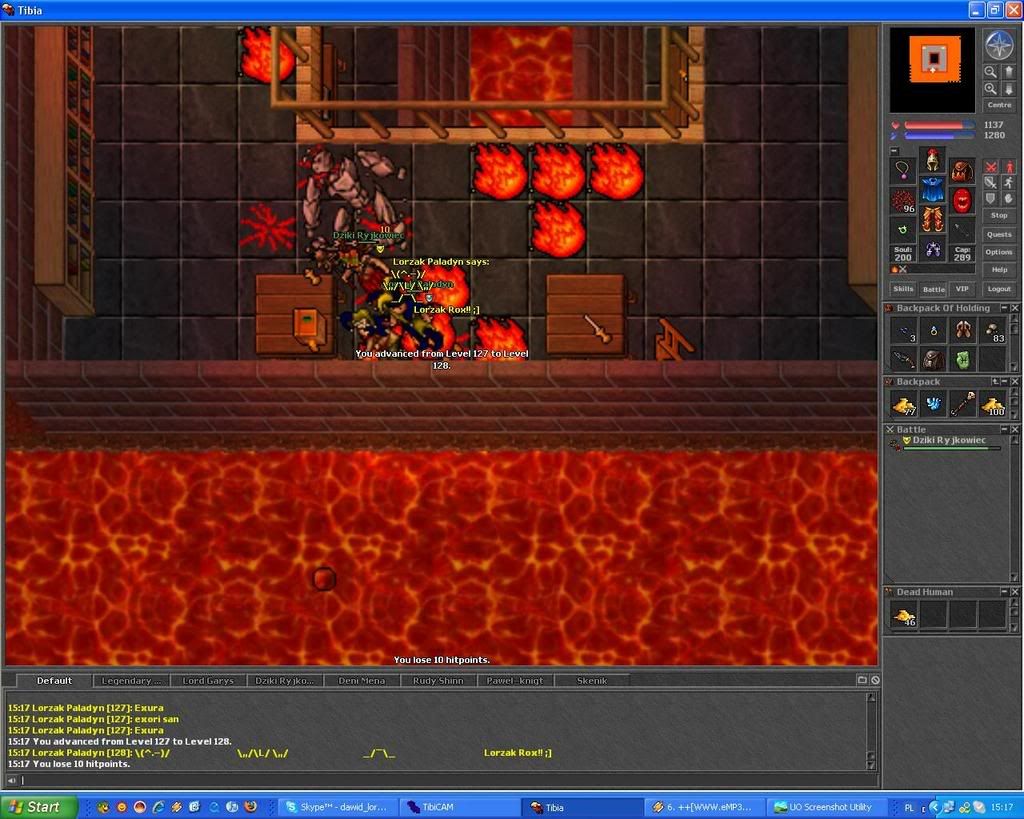Select green rune stone in Backpack Of Holding
Viewport: 1024px width, 819px height.
963,359
